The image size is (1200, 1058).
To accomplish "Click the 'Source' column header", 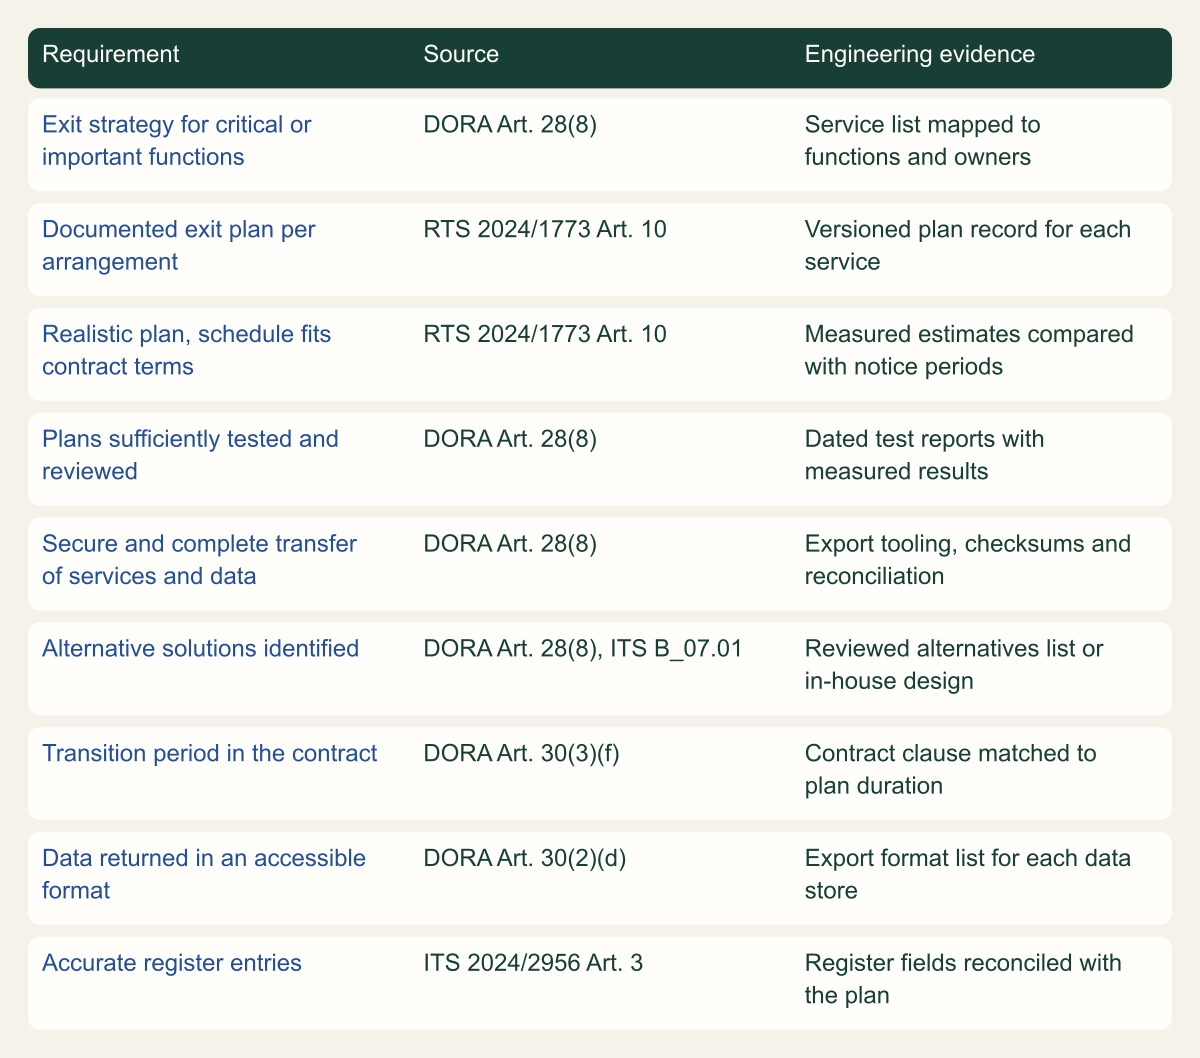I will (x=461, y=54).
